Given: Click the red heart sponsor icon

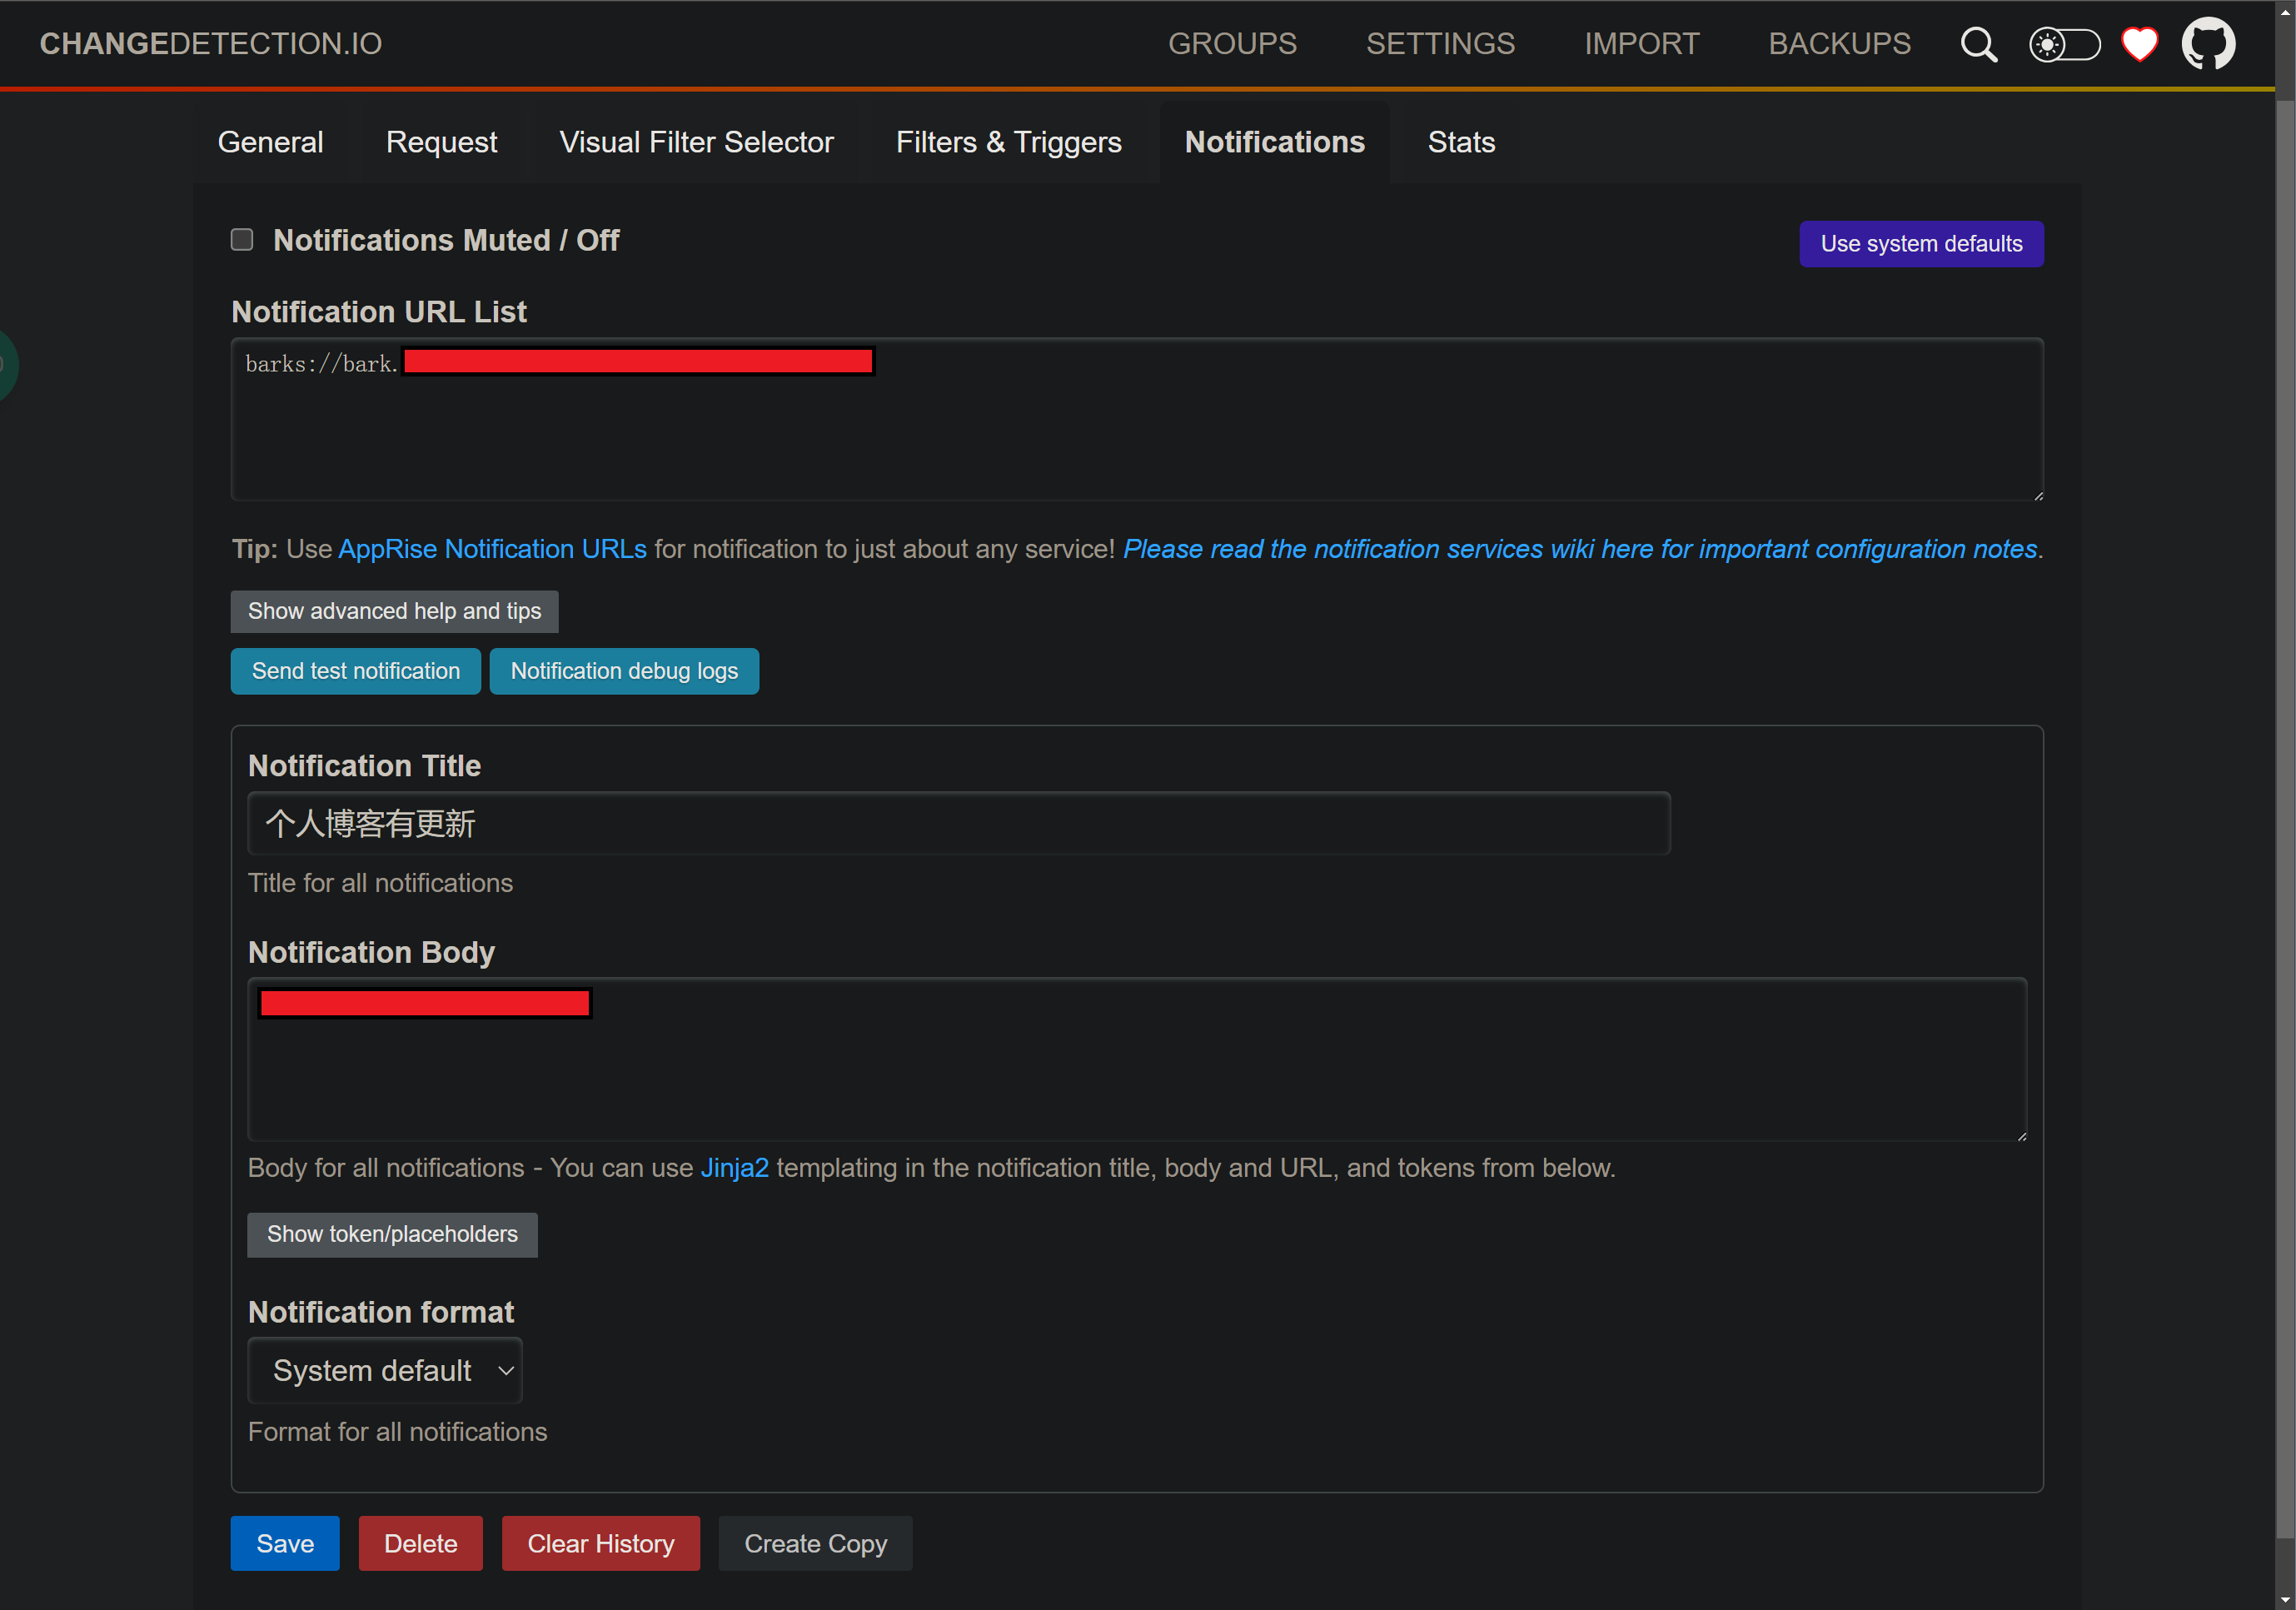Looking at the screenshot, I should pyautogui.click(x=2139, y=45).
